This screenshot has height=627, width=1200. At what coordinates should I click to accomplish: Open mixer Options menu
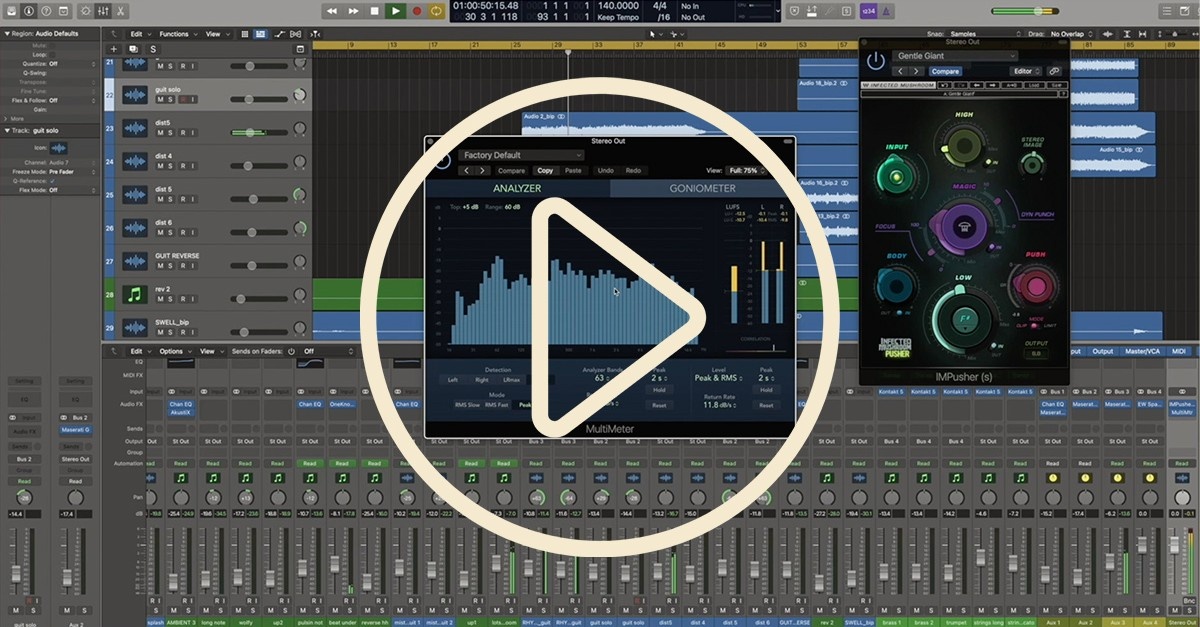[x=175, y=351]
